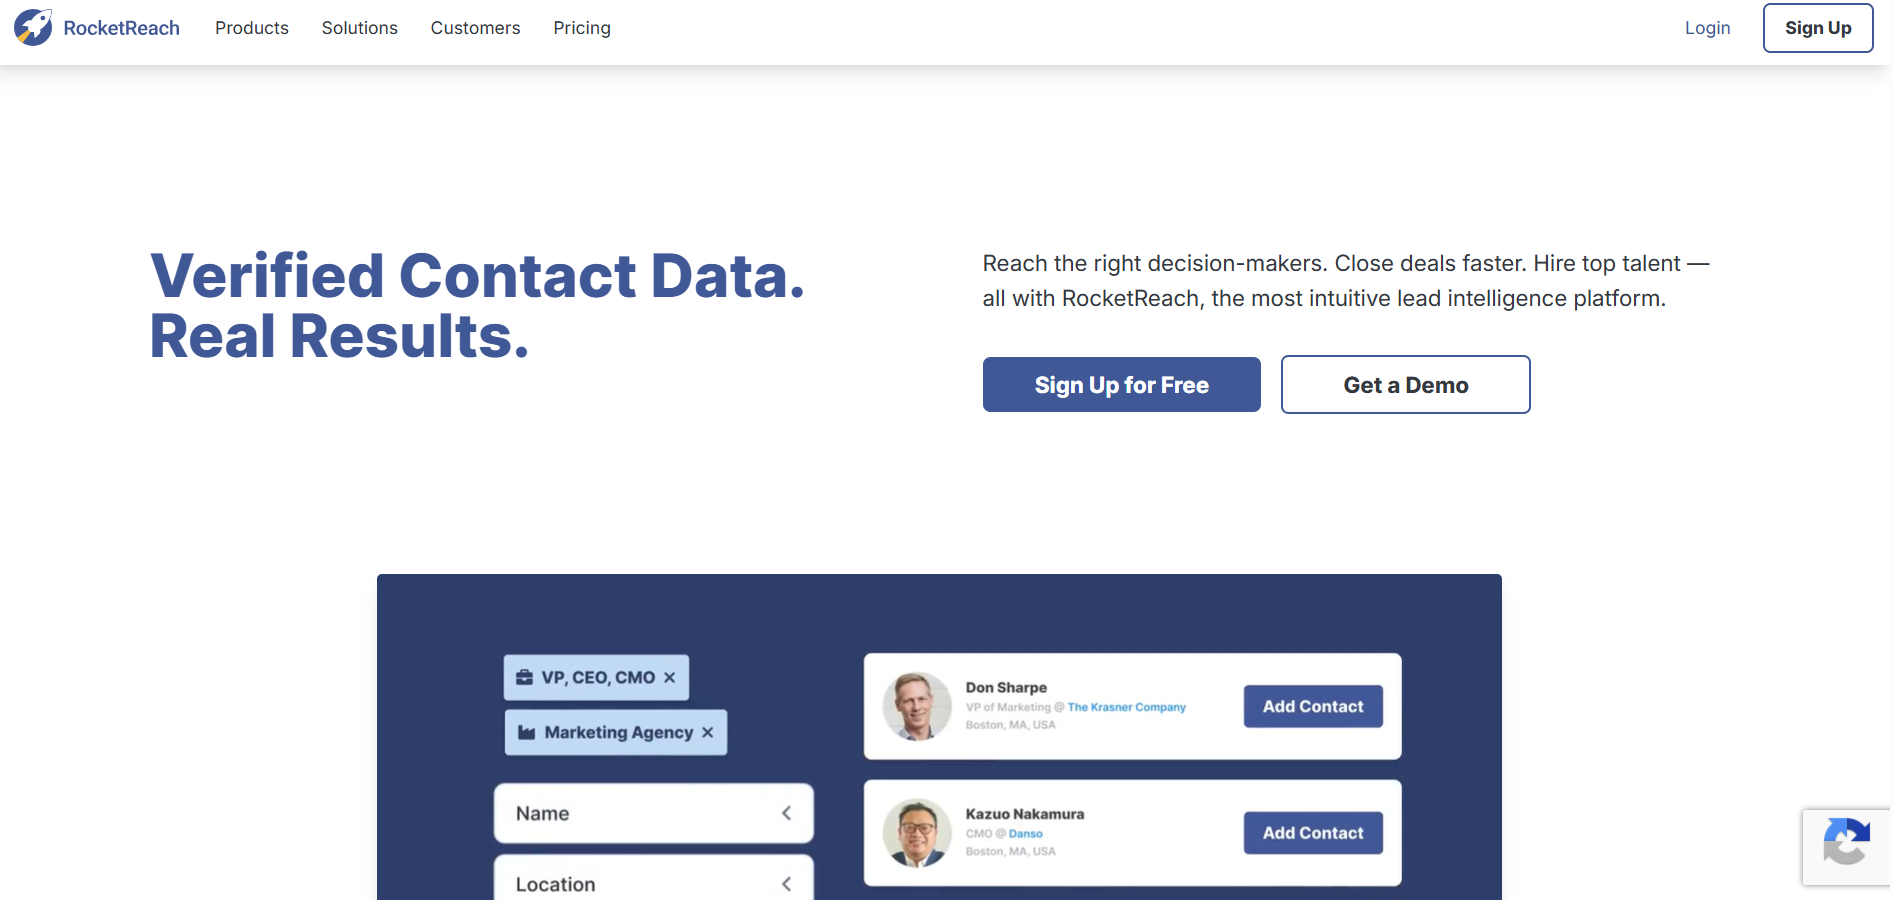Collapse the Name filter section
This screenshot has width=1893, height=900.
tap(787, 813)
